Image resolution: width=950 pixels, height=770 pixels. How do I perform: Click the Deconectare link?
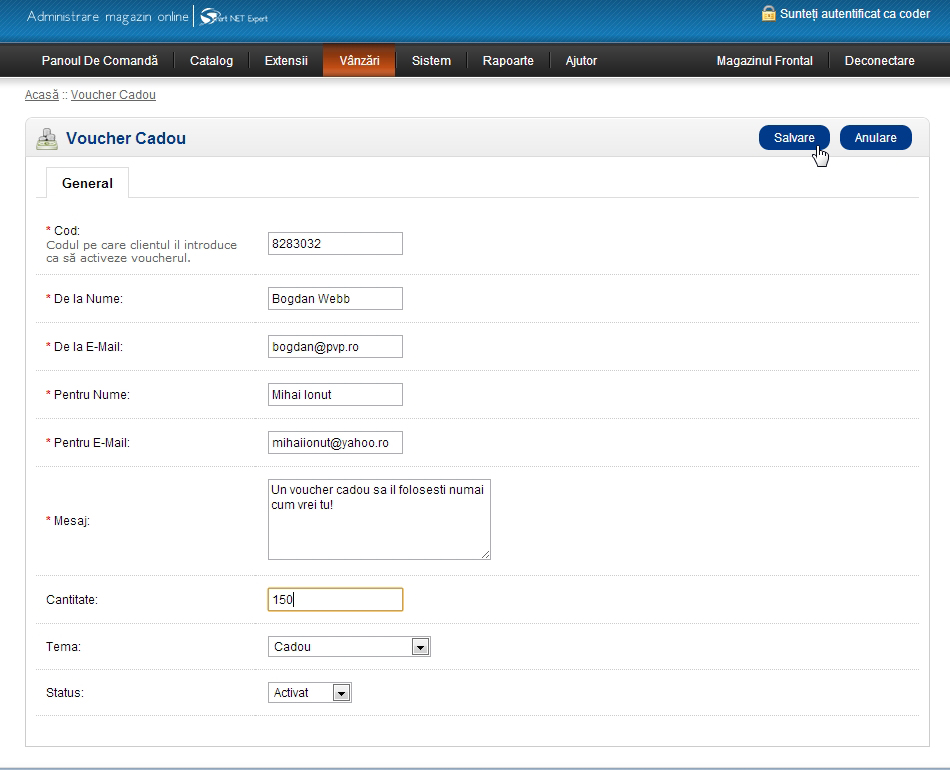pos(879,61)
